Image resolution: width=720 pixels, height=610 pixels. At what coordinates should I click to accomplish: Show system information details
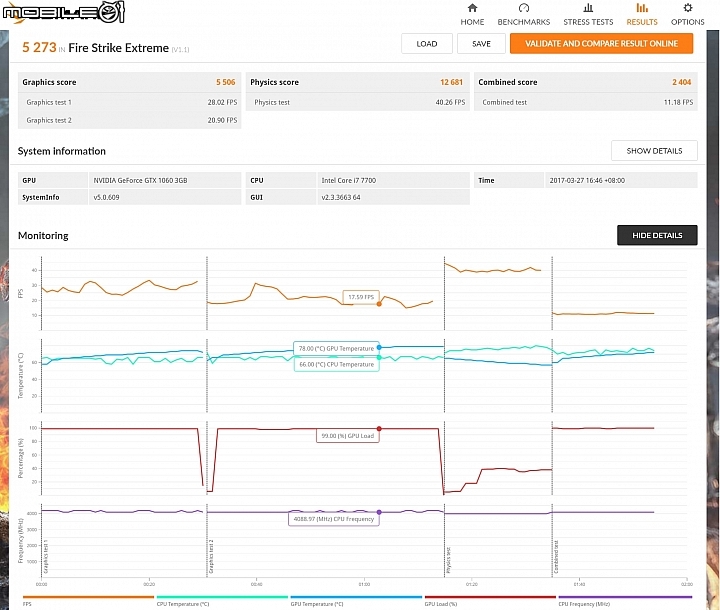pyautogui.click(x=654, y=151)
